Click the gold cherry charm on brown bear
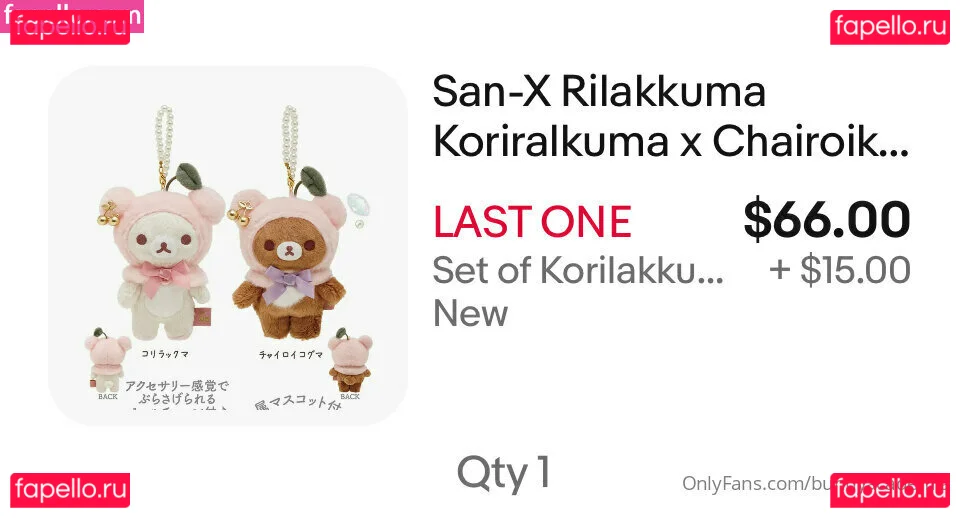960x518 pixels. click(240, 211)
